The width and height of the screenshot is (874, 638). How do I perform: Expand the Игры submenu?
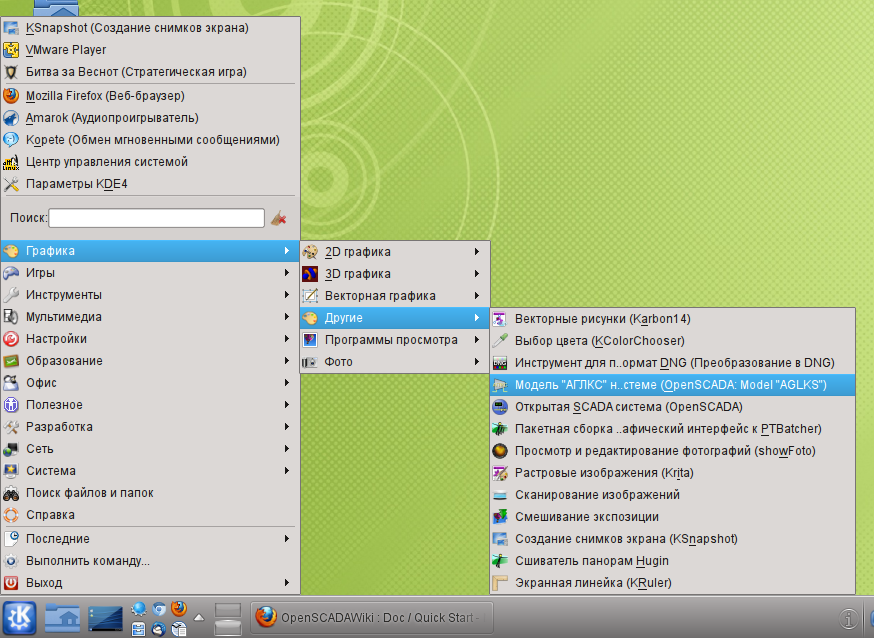[150, 273]
